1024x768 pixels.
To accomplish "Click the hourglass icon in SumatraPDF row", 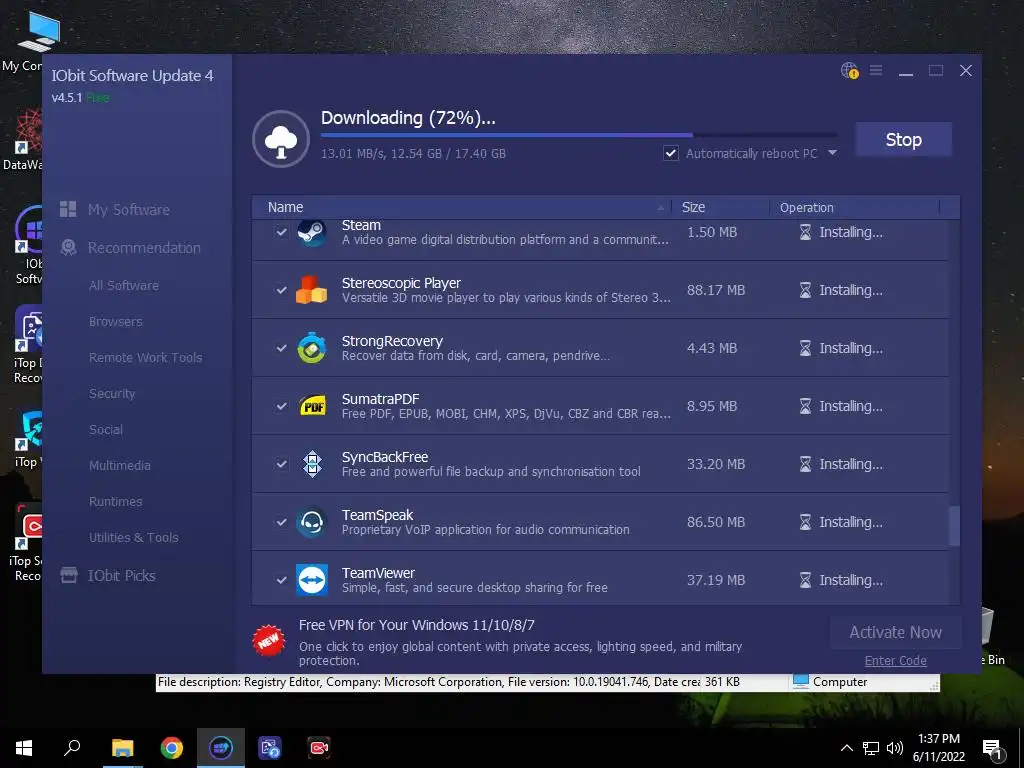I will coord(805,406).
